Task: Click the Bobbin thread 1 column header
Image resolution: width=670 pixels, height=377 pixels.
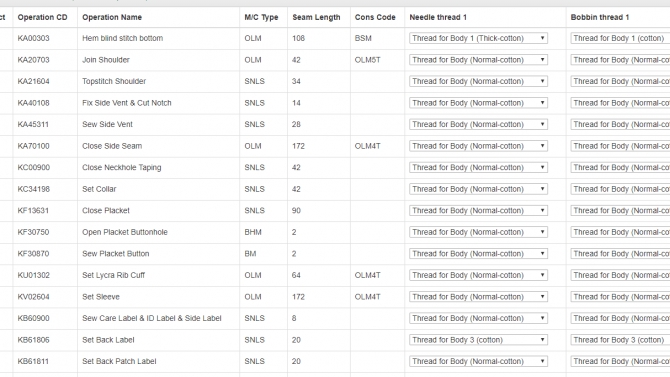Action: pos(599,18)
